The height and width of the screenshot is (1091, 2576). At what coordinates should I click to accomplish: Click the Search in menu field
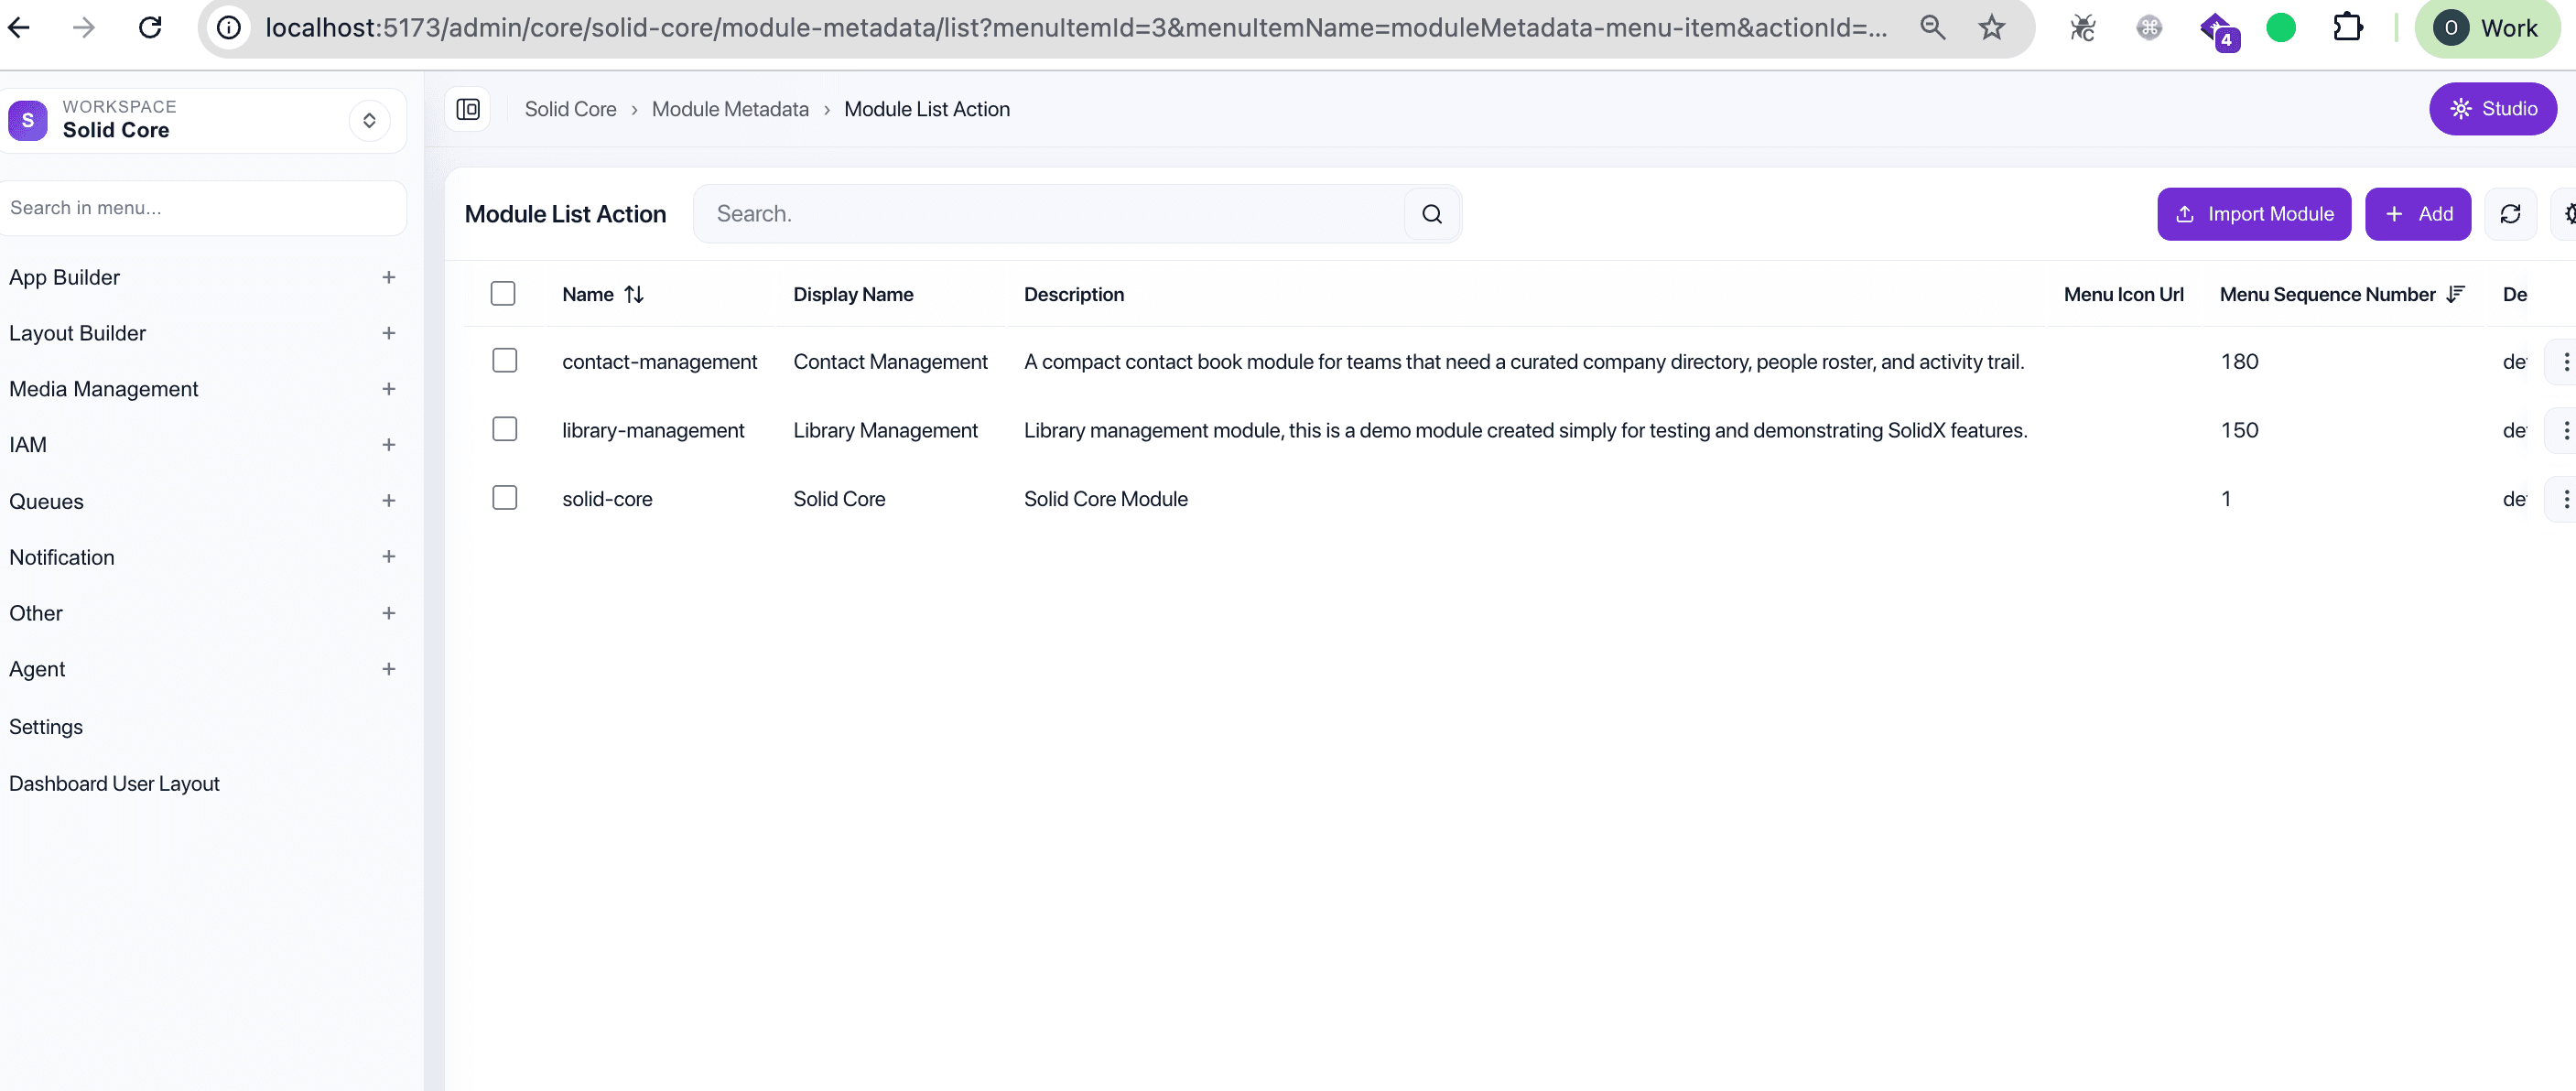pyautogui.click(x=203, y=208)
